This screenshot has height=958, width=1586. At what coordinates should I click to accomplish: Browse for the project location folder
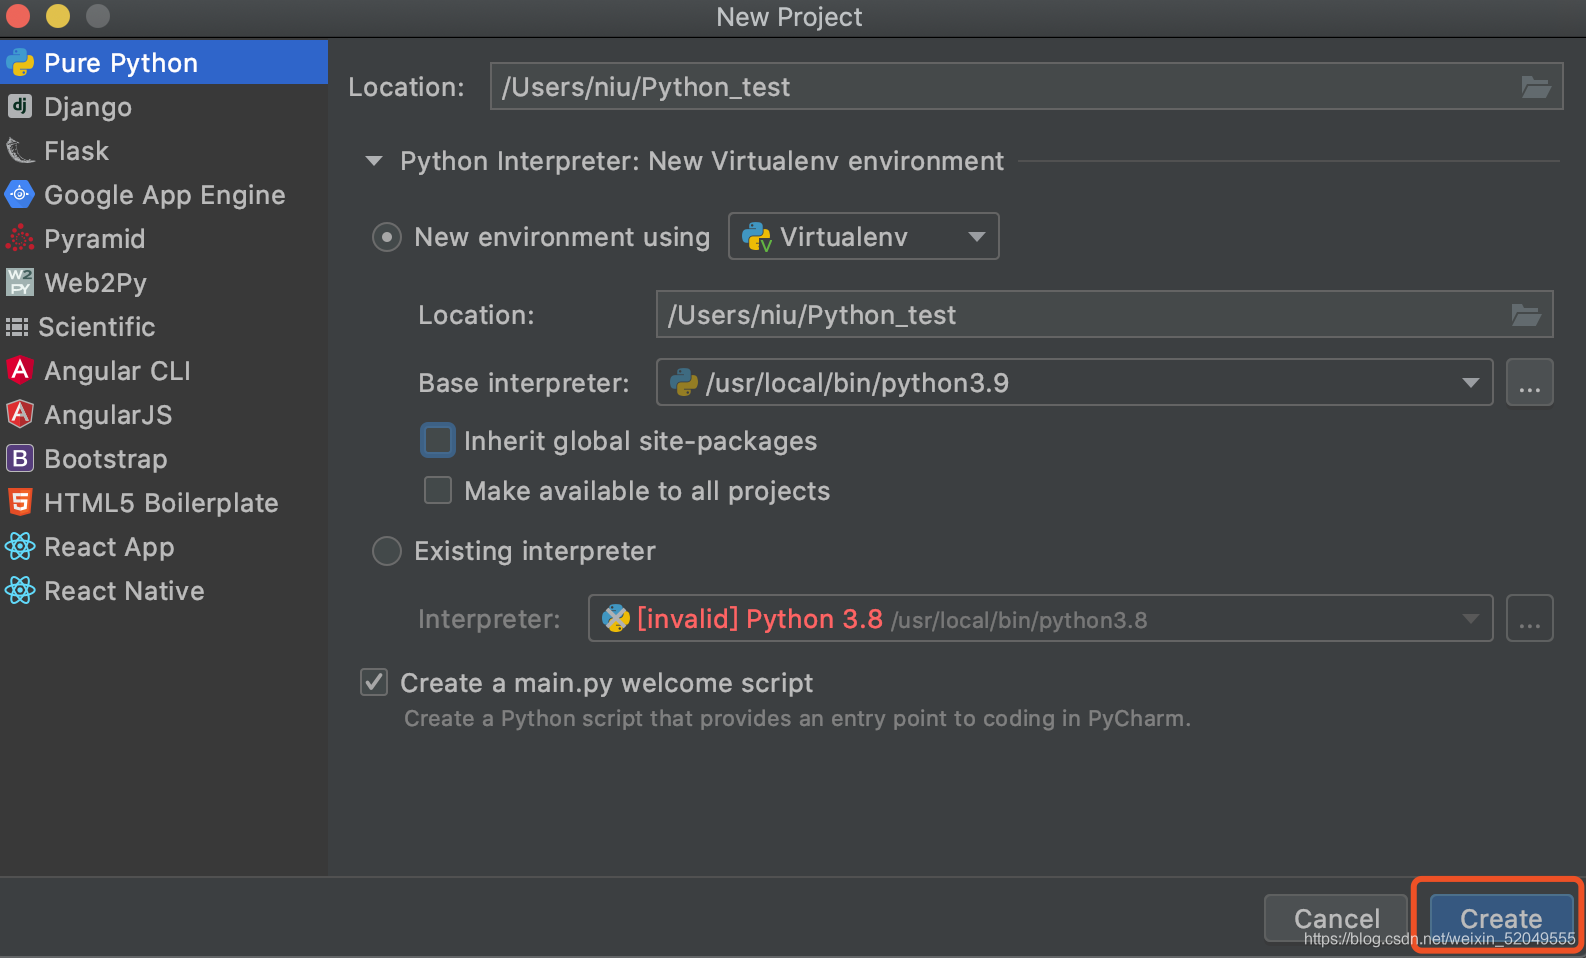1536,87
